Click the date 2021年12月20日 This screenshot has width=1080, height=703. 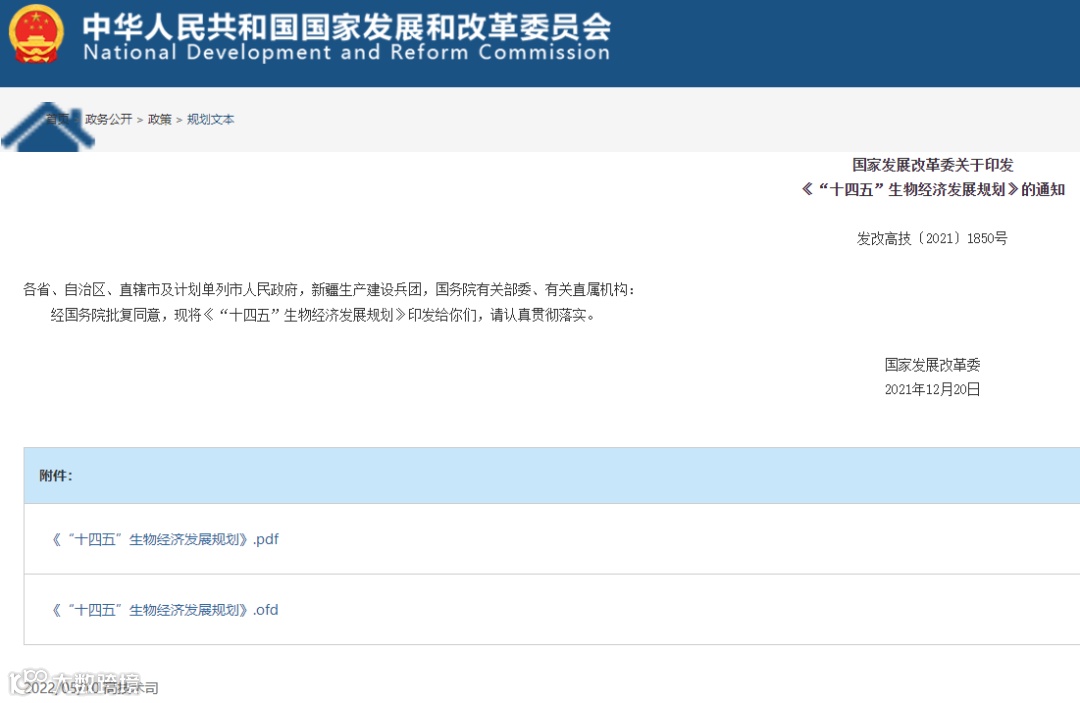point(933,389)
